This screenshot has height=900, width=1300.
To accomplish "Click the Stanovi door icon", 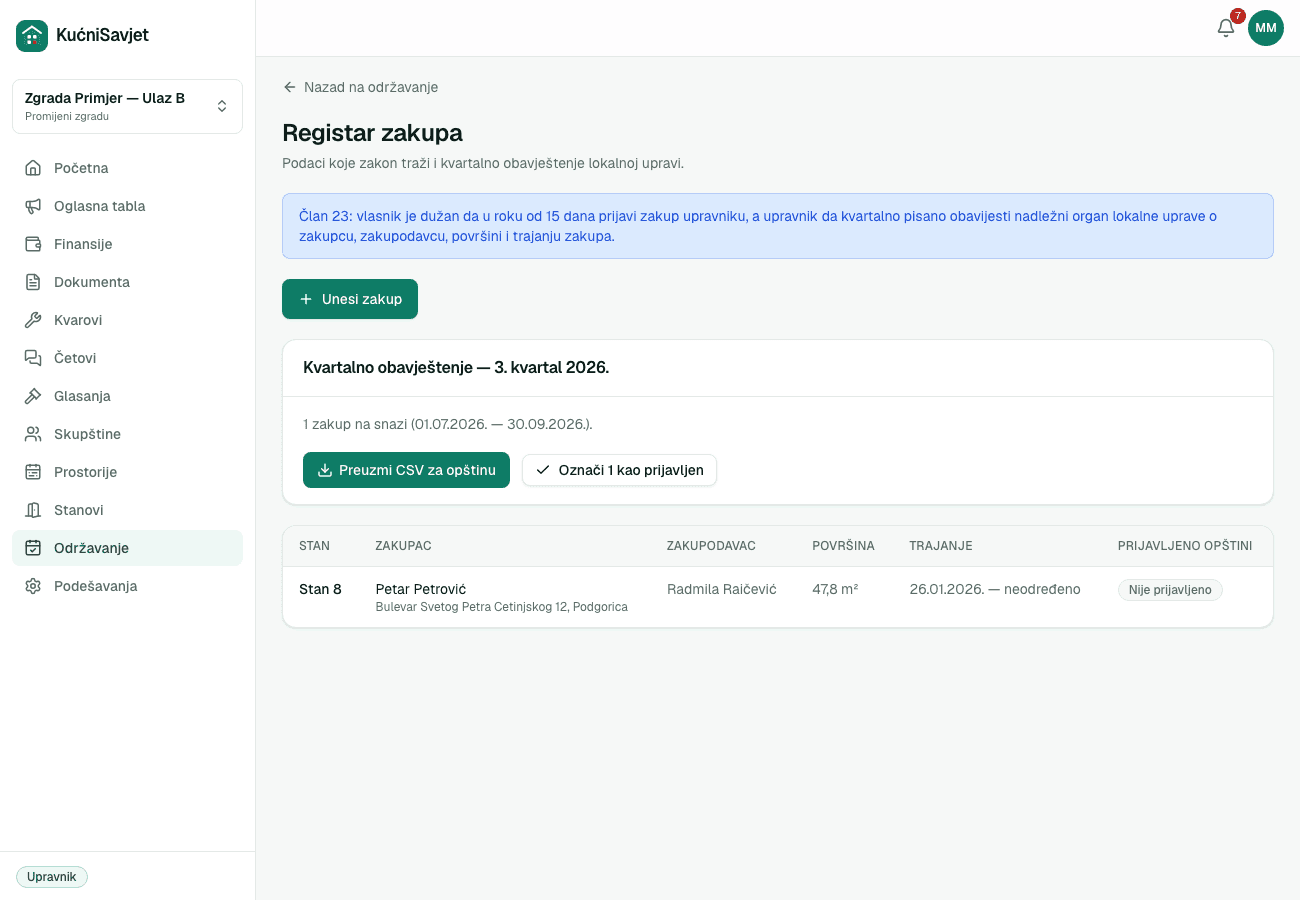I will pyautogui.click(x=33, y=510).
